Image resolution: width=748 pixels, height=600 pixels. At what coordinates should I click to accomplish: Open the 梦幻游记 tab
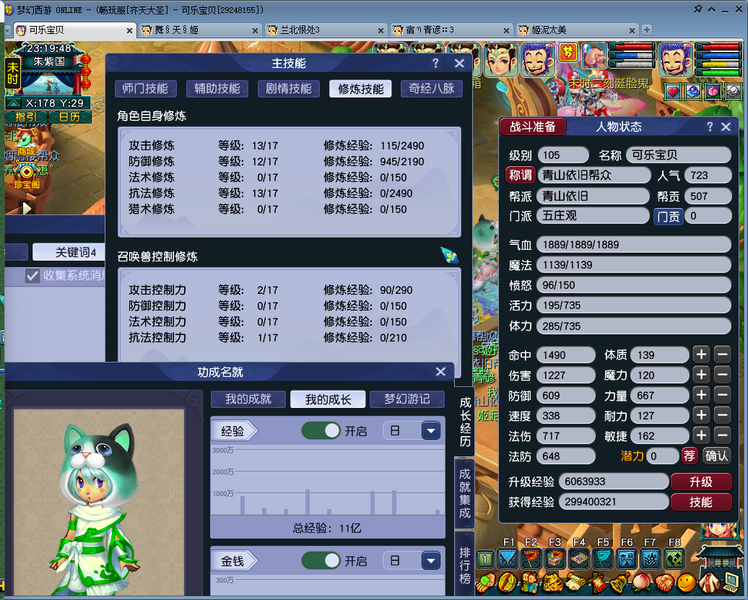407,399
